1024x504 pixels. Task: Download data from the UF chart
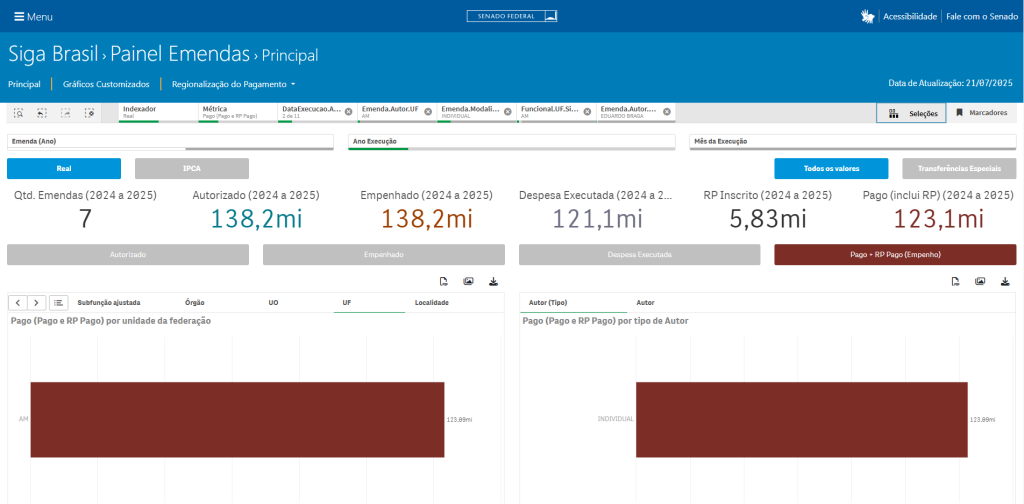pyautogui.click(x=493, y=282)
